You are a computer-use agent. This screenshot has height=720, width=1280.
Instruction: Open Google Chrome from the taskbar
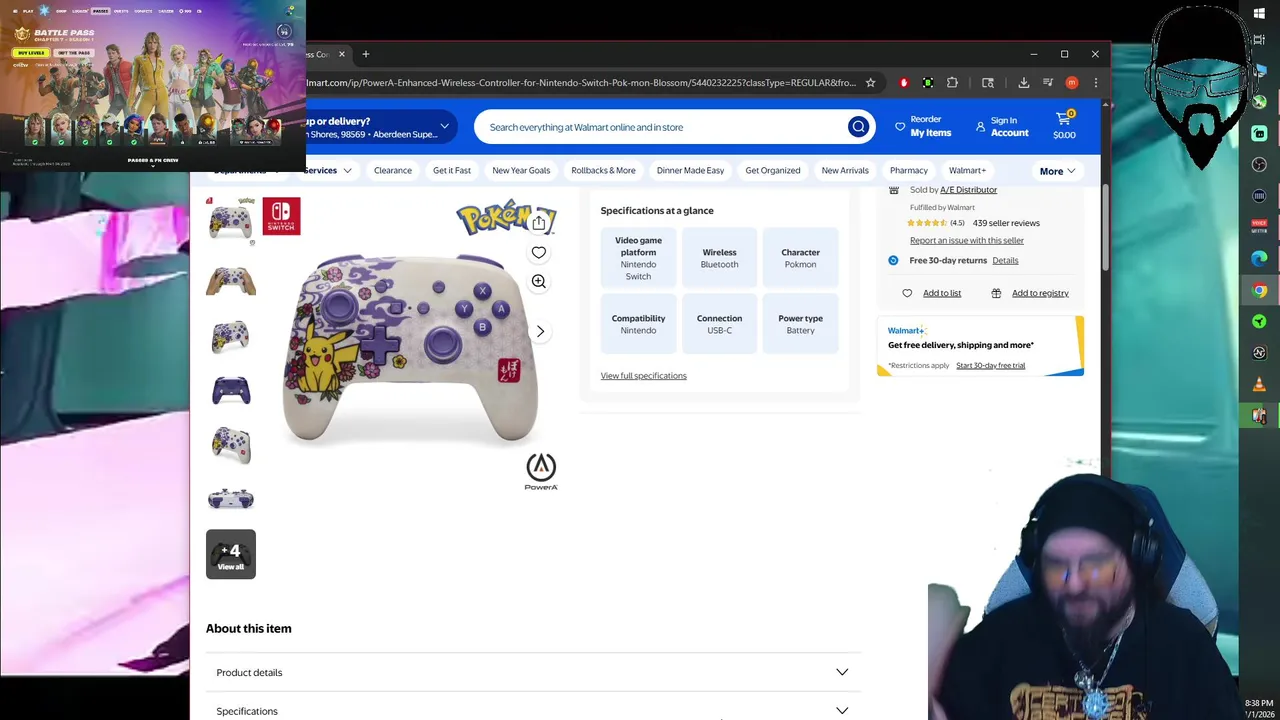[x=1259, y=290]
